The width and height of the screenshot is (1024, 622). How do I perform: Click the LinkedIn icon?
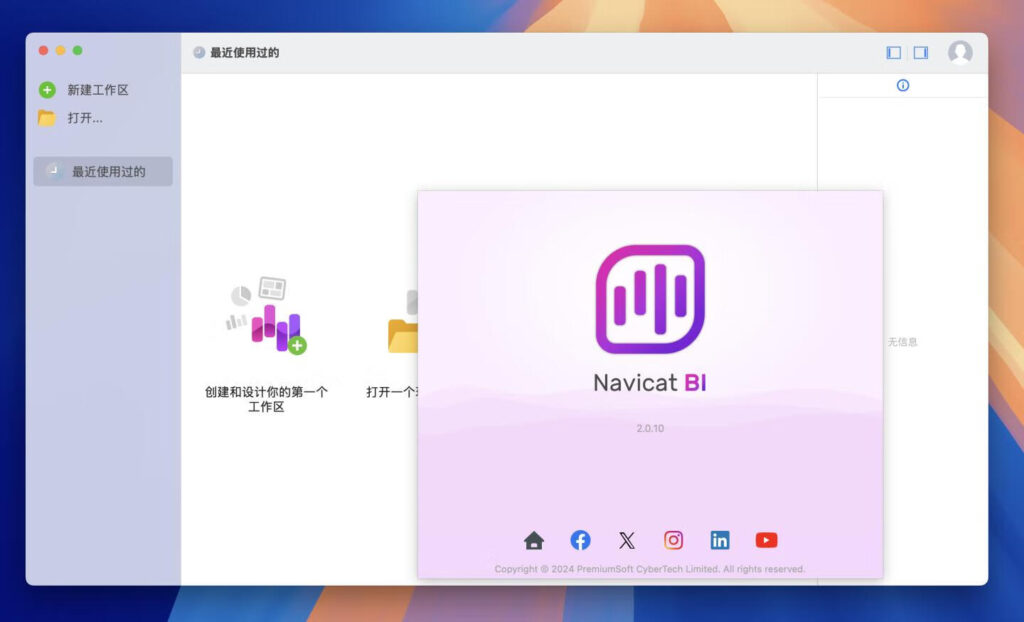pyautogui.click(x=720, y=540)
